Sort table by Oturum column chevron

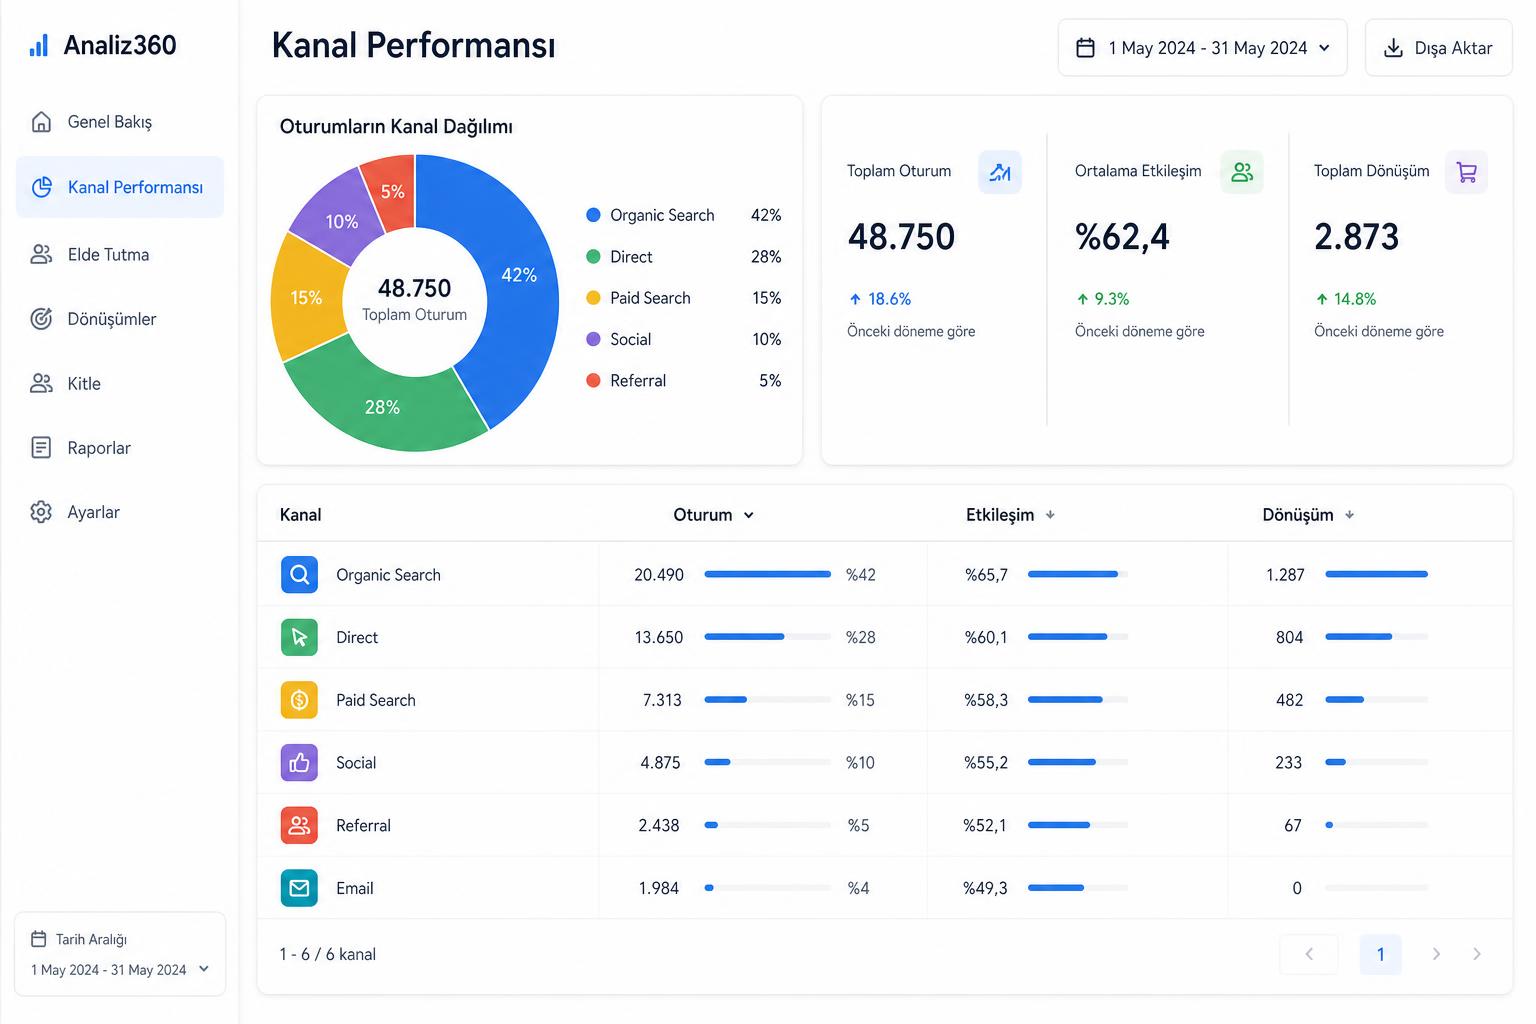749,515
